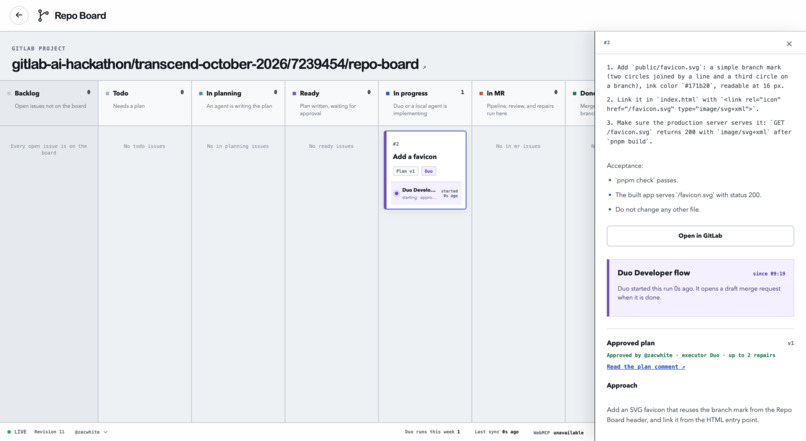Image resolution: width=806 pixels, height=441 pixels.
Task: Close the issue #2 detail panel
Action: pos(789,44)
